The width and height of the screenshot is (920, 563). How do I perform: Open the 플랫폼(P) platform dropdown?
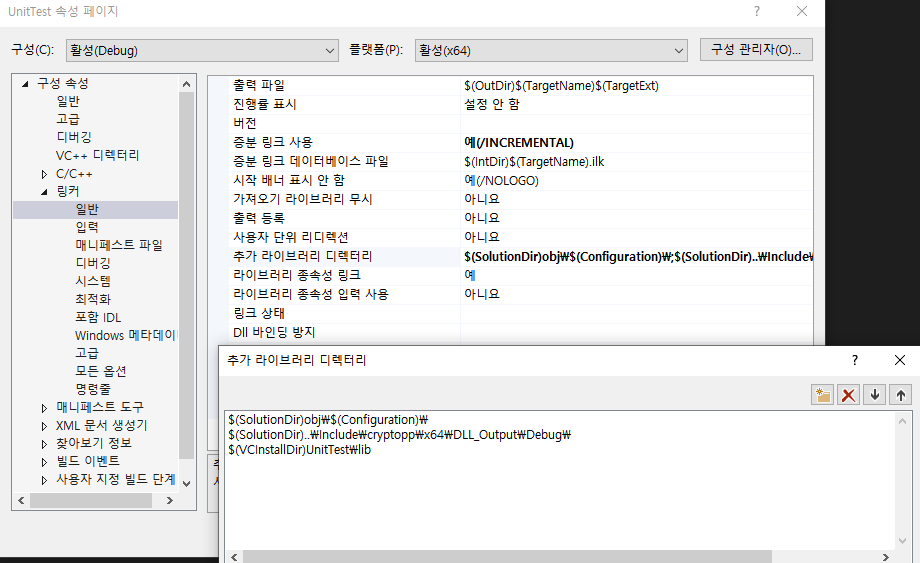551,50
